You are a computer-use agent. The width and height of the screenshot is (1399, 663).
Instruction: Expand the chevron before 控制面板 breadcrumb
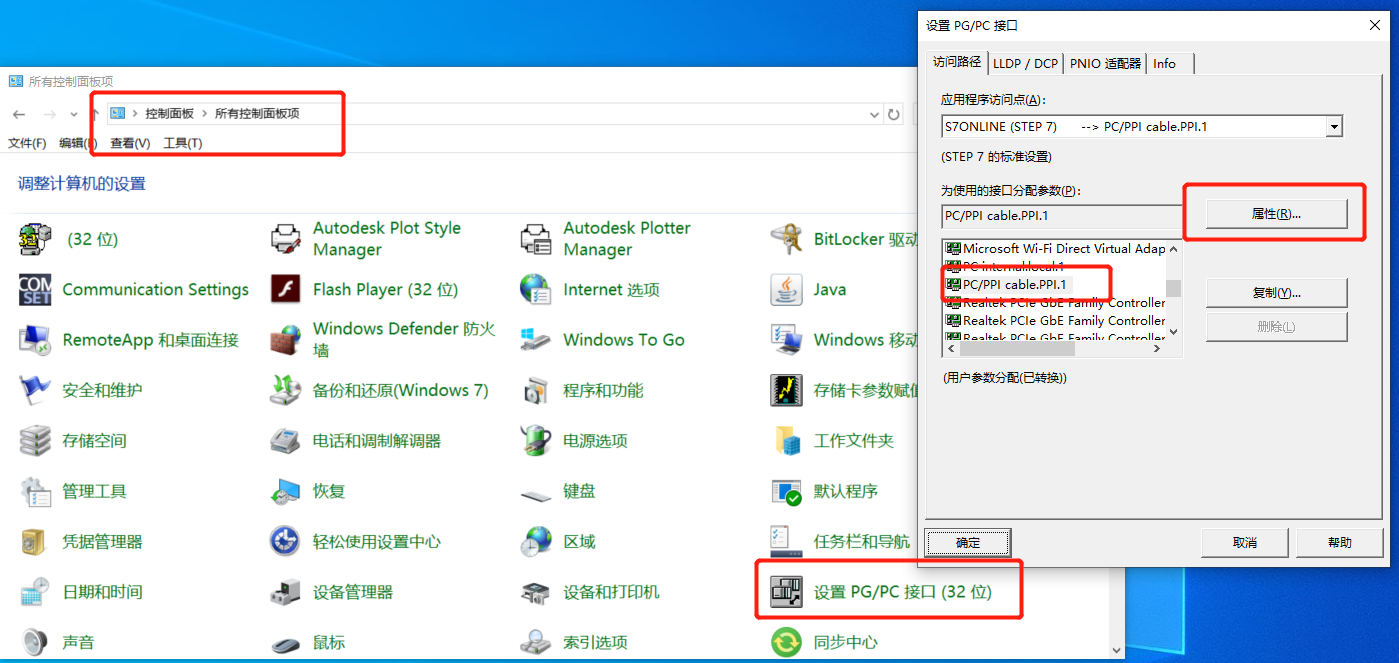tap(135, 114)
